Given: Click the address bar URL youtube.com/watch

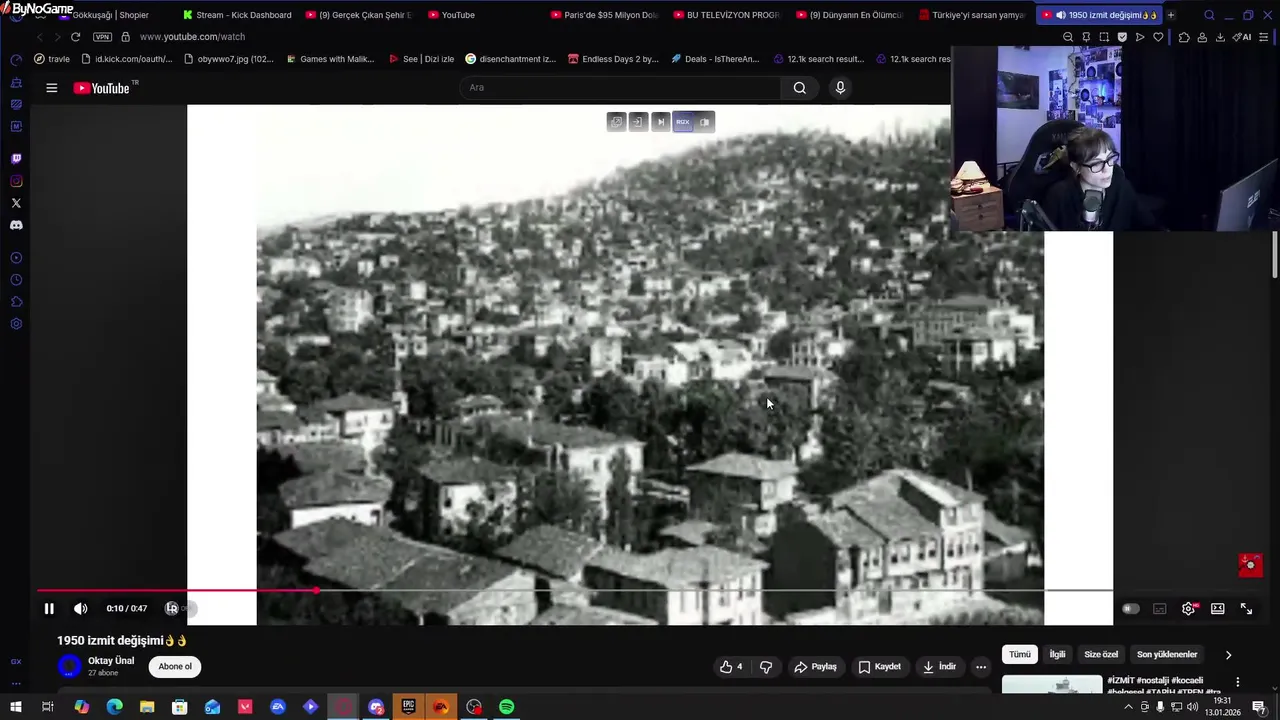Looking at the screenshot, I should coord(192,37).
